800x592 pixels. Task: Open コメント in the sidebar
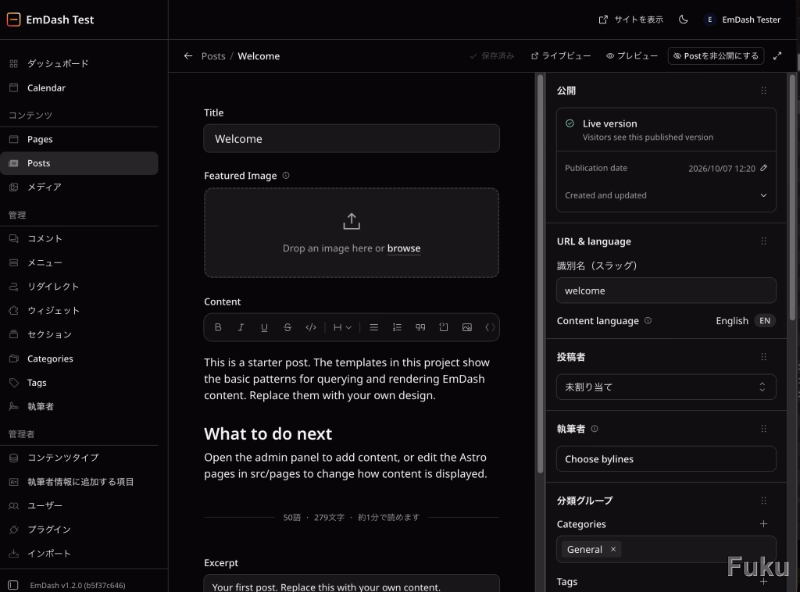point(79,238)
